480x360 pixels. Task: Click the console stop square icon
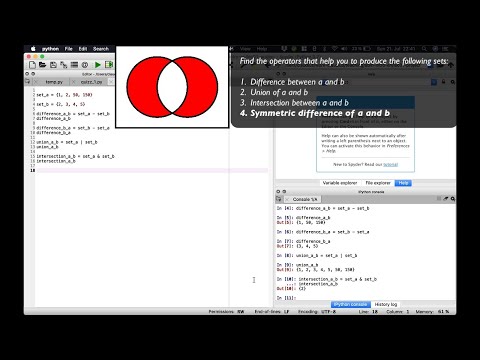pos(439,199)
